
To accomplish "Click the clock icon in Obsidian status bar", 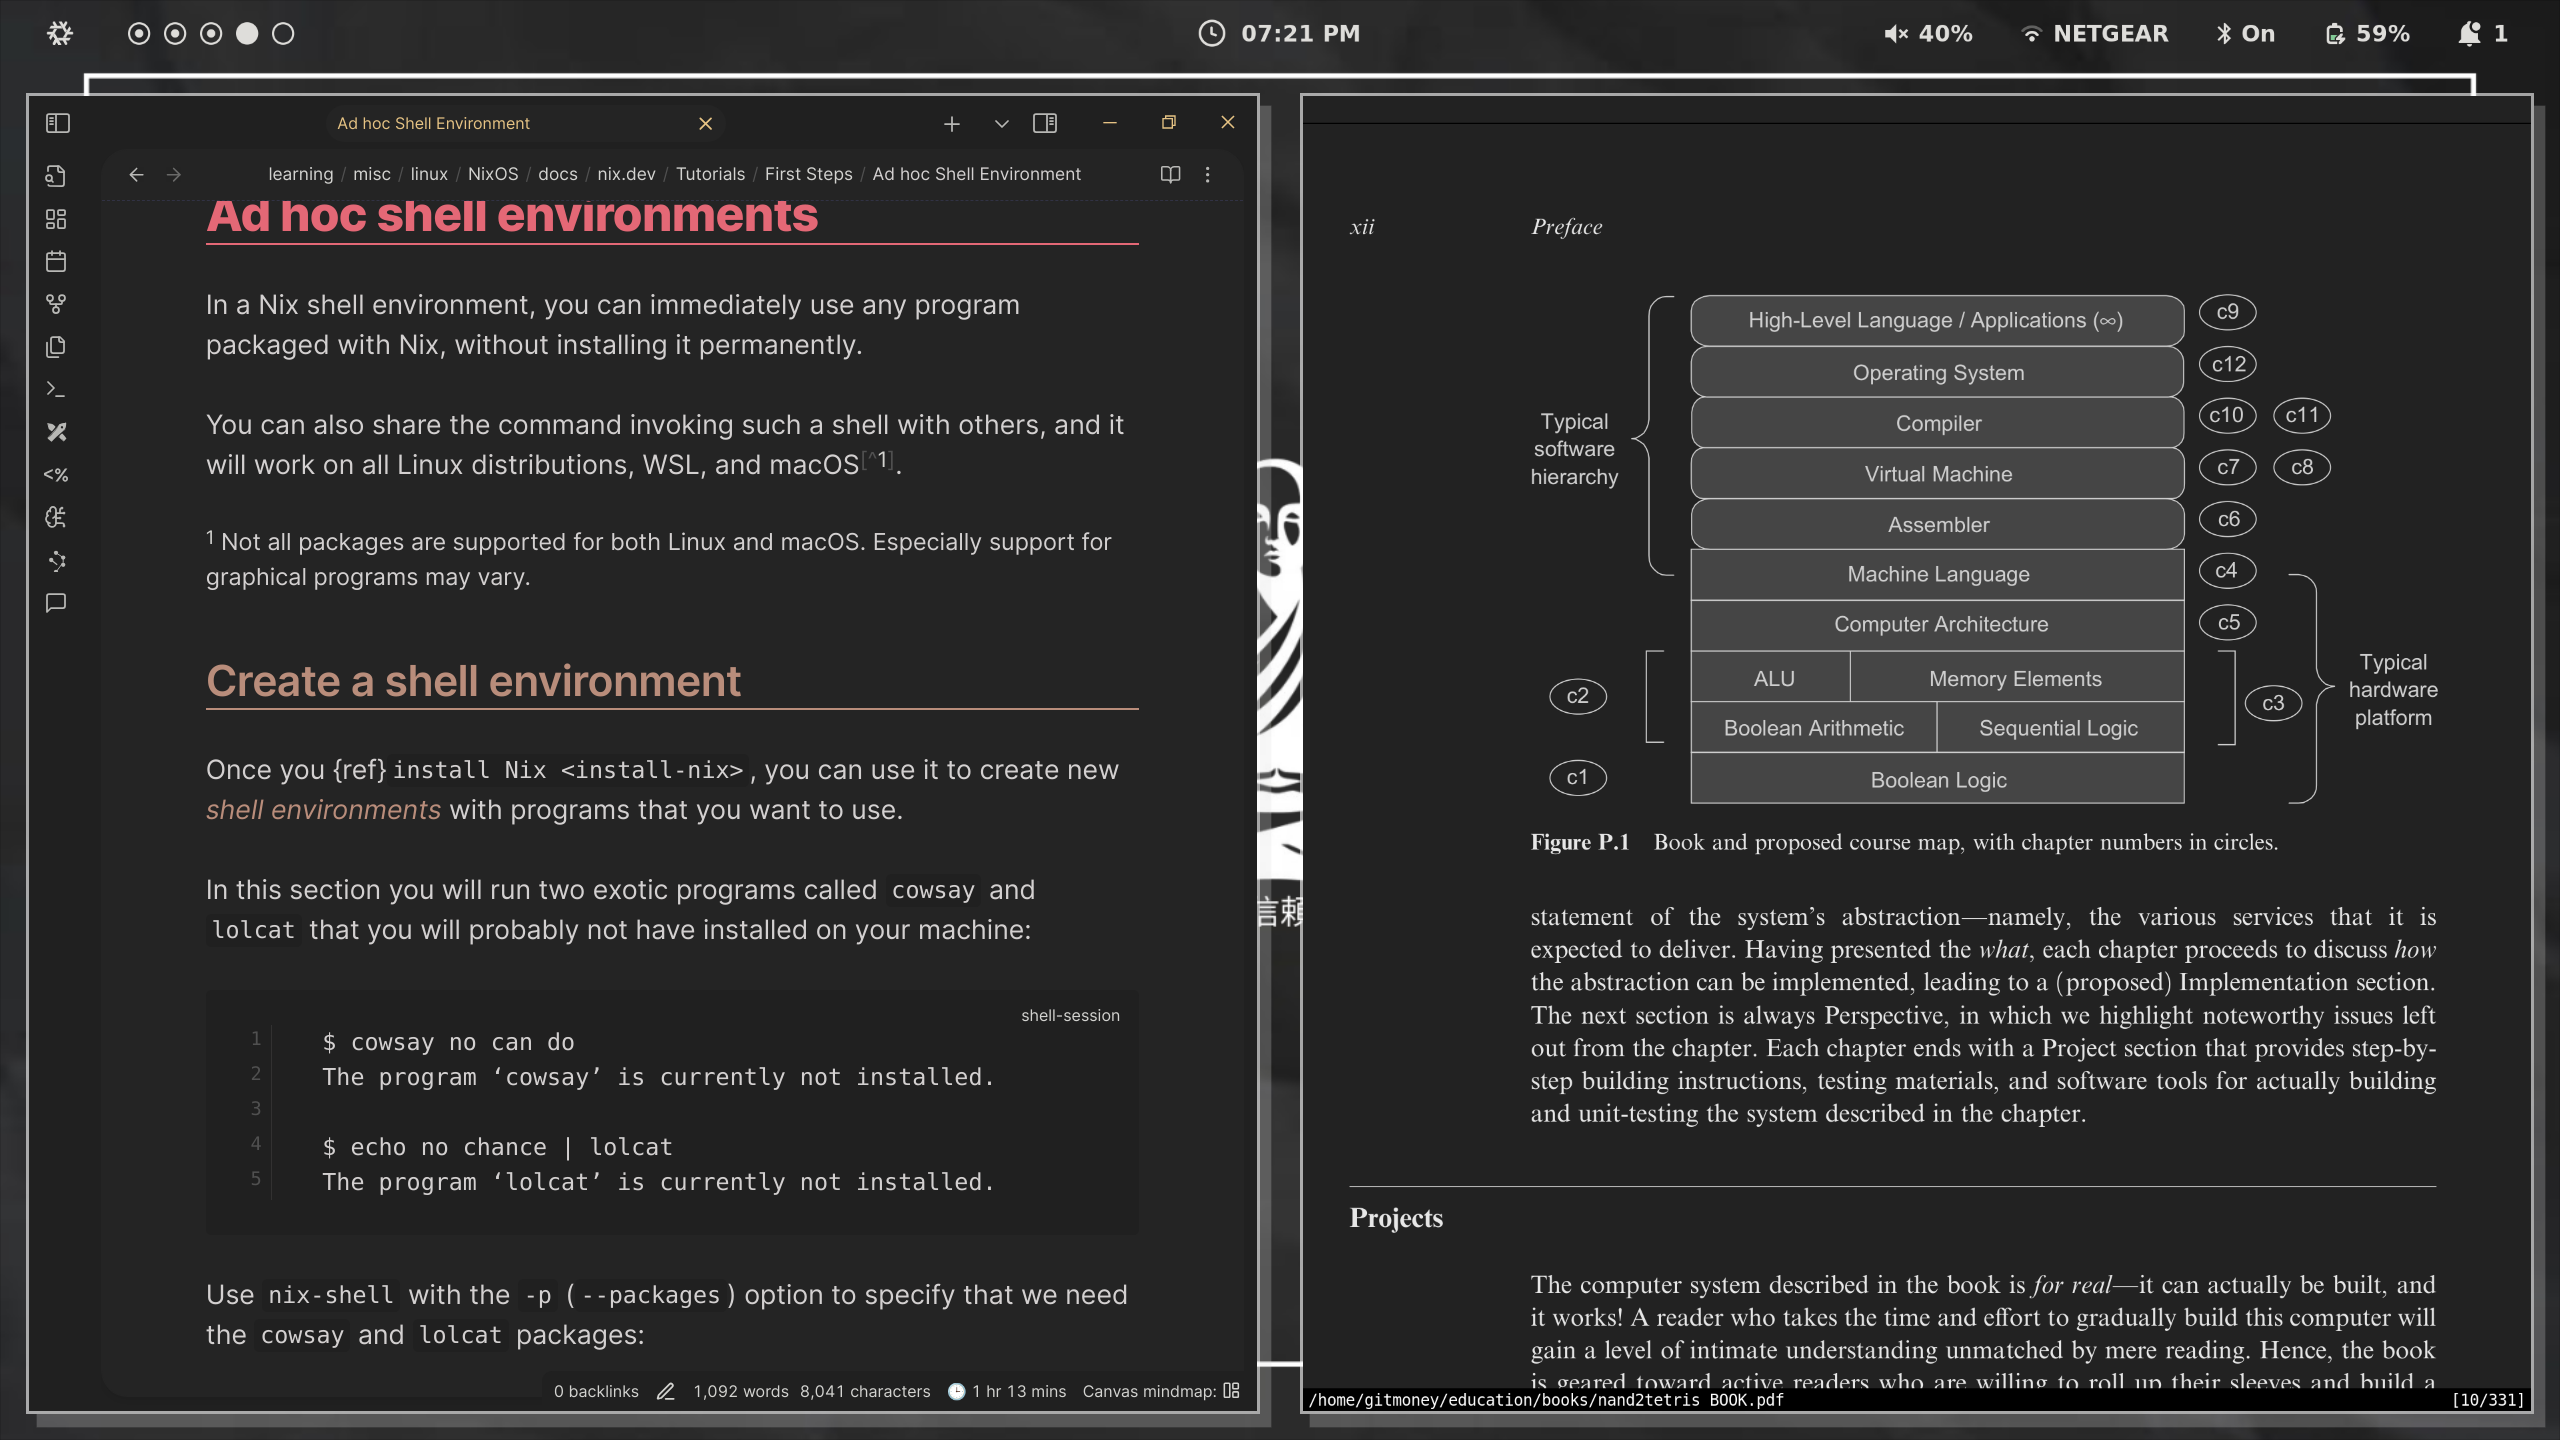I will 956,1391.
